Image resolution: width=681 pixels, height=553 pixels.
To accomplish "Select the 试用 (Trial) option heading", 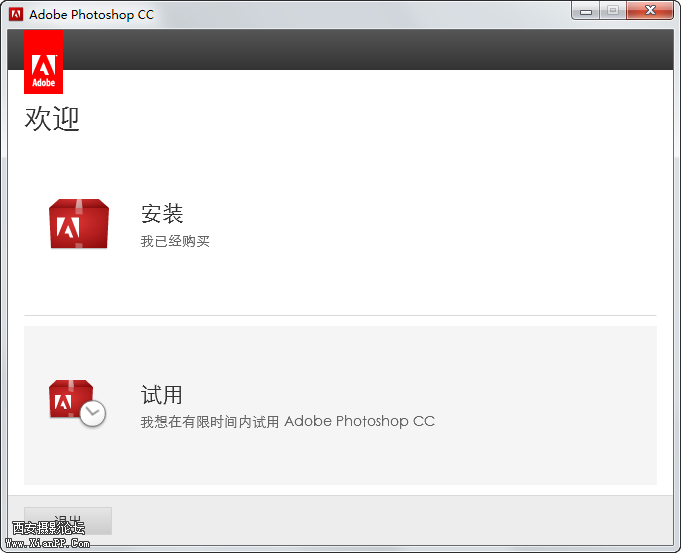I will tap(162, 395).
